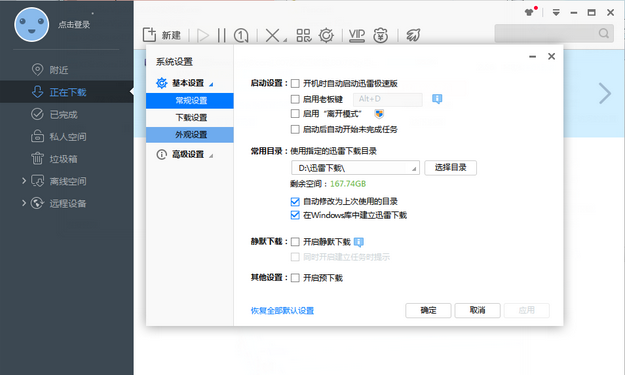Screen dimensions: 625x375
Task: Click the 选择目录 button
Action: click(450, 168)
